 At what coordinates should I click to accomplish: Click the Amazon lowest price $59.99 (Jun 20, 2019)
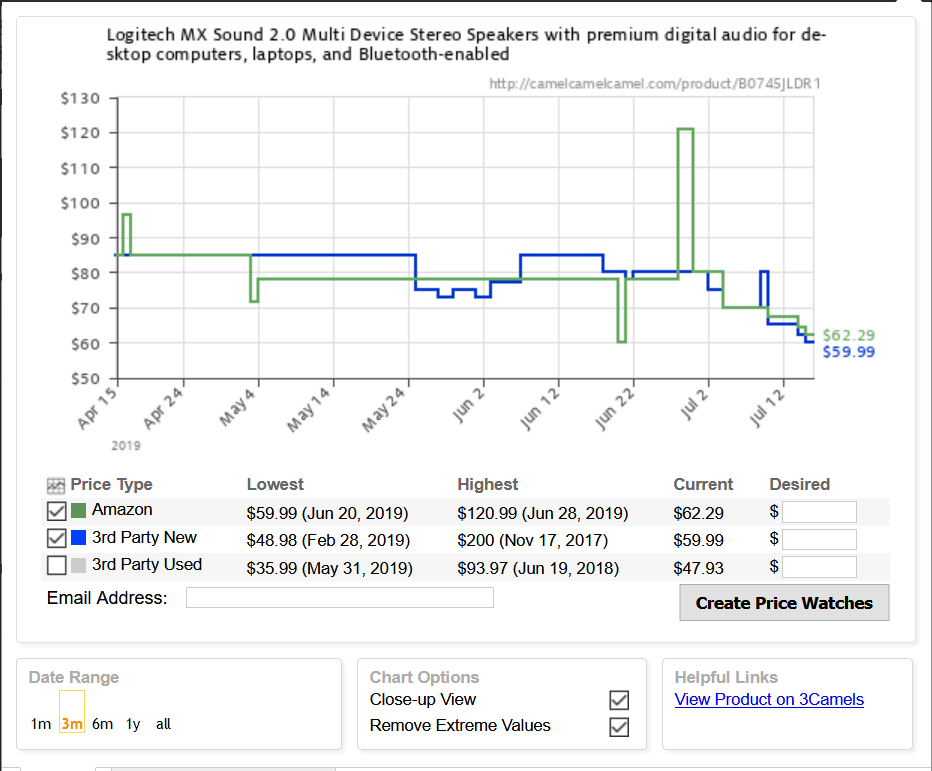click(328, 513)
